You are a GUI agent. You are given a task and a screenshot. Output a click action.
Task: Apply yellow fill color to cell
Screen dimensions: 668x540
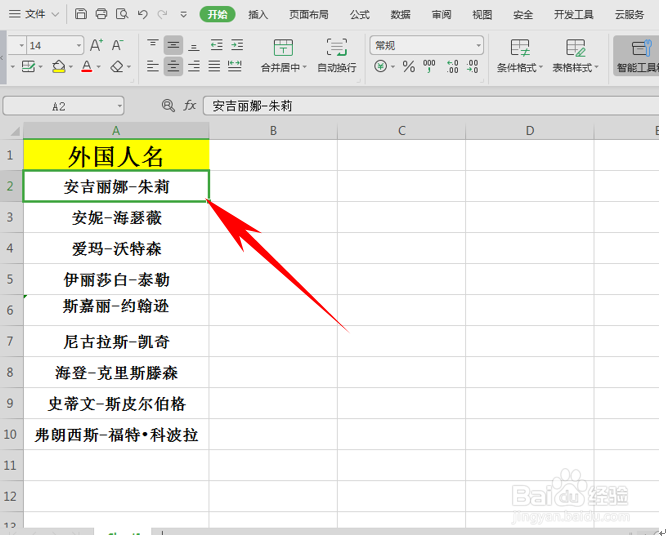pyautogui.click(x=58, y=66)
